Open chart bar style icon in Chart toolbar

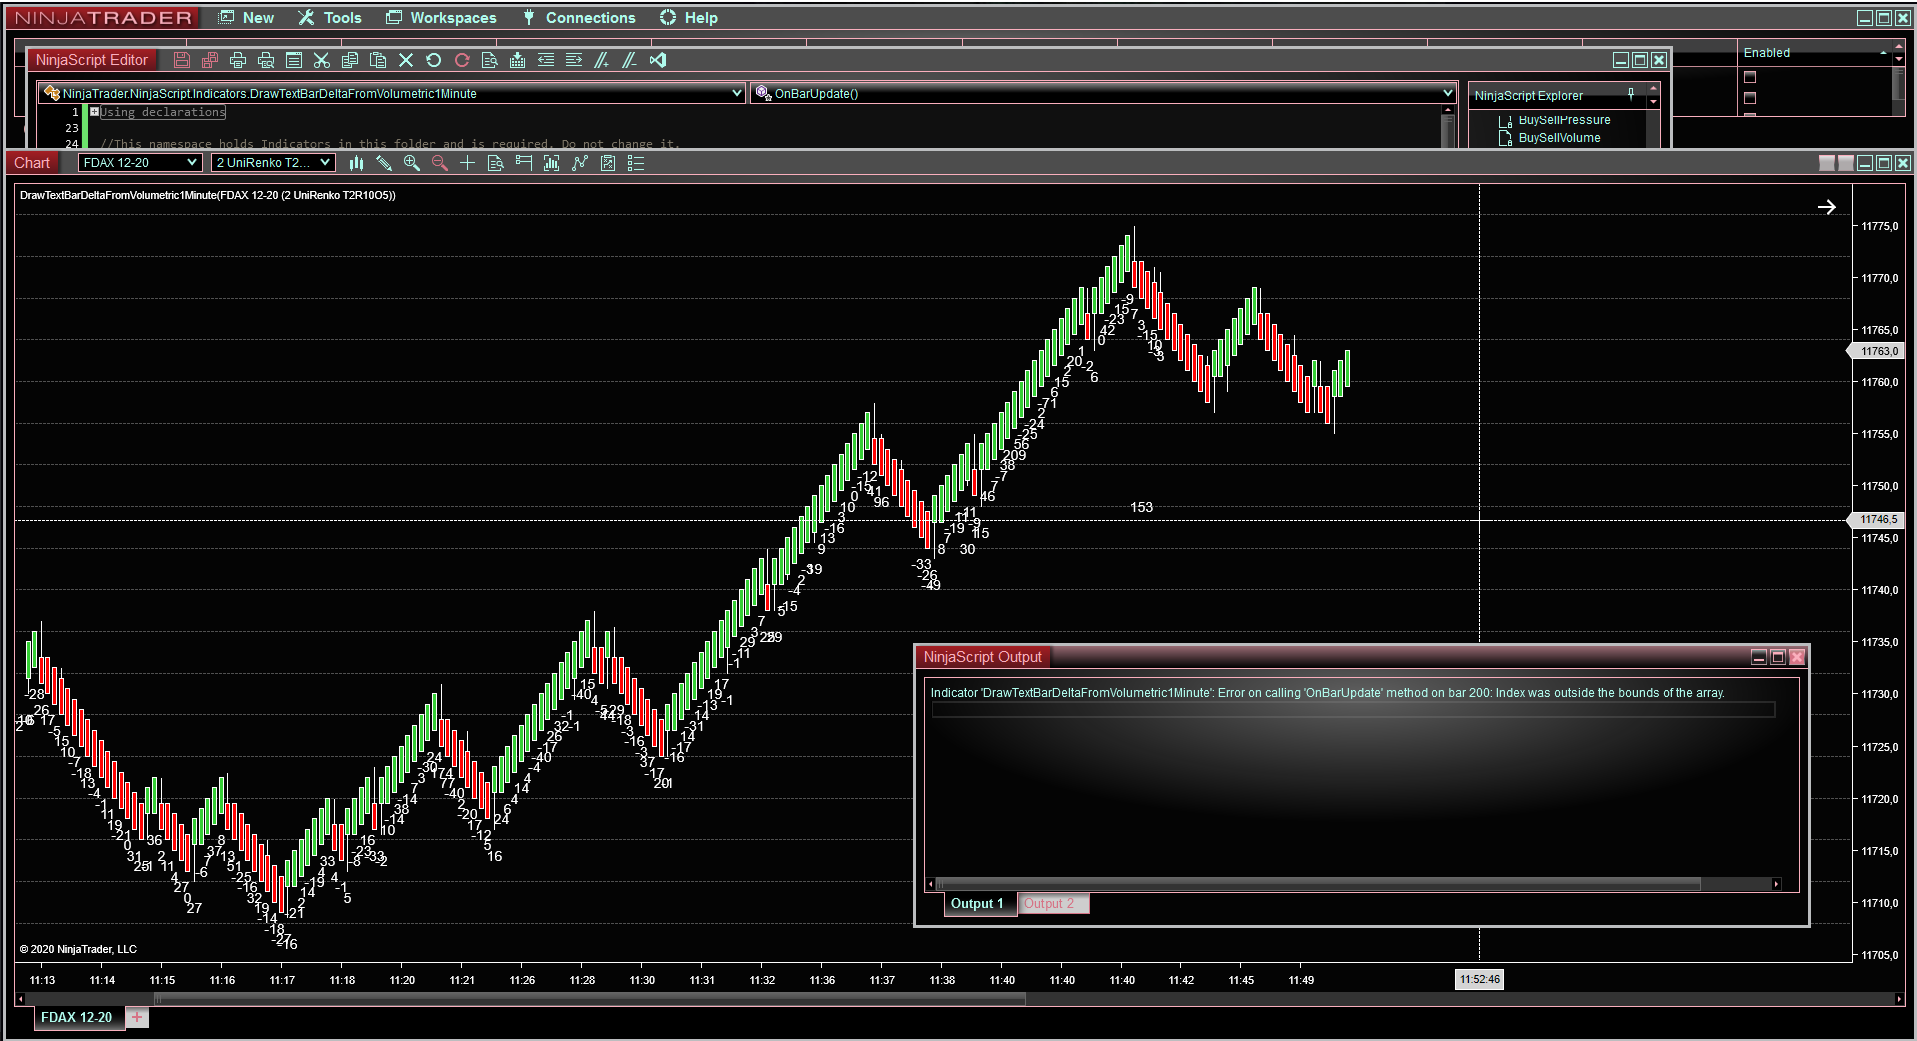tap(356, 163)
